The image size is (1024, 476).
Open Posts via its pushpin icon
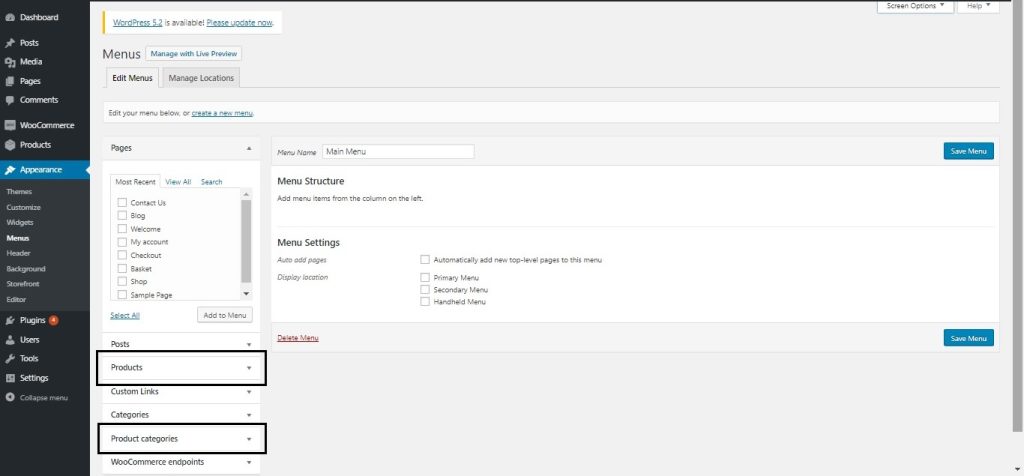[10, 43]
